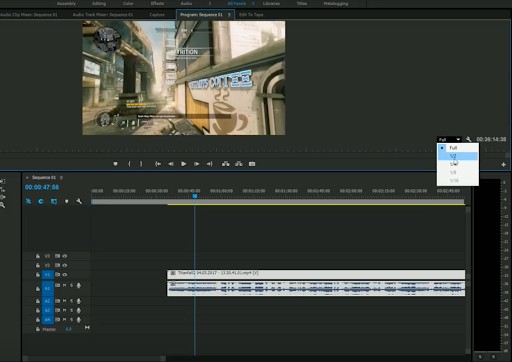Toggle sync lock on track A1

click(x=57, y=285)
